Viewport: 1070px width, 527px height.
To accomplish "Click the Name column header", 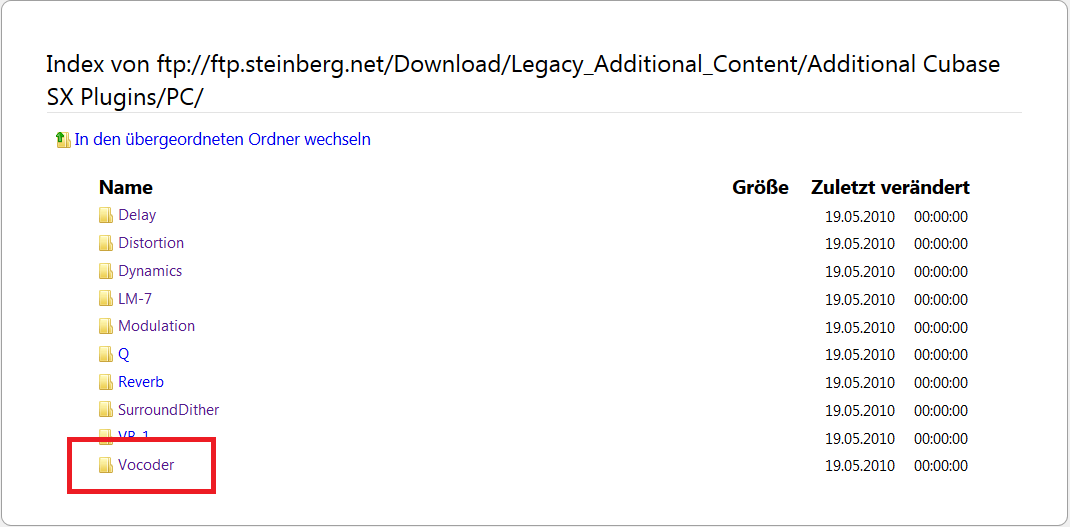I will [126, 187].
